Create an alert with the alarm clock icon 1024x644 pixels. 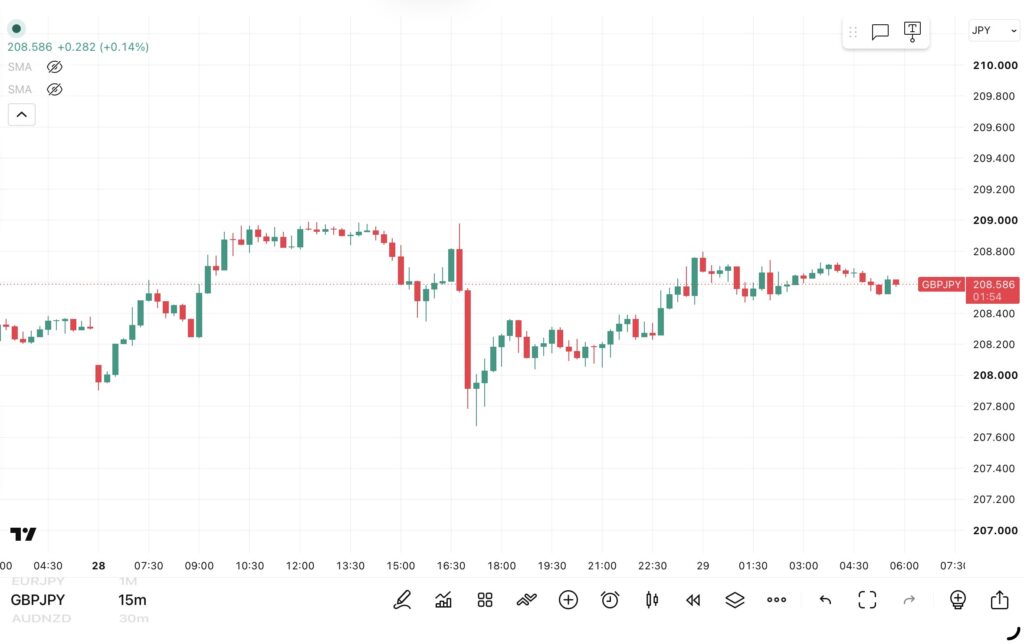pyautogui.click(x=610, y=600)
